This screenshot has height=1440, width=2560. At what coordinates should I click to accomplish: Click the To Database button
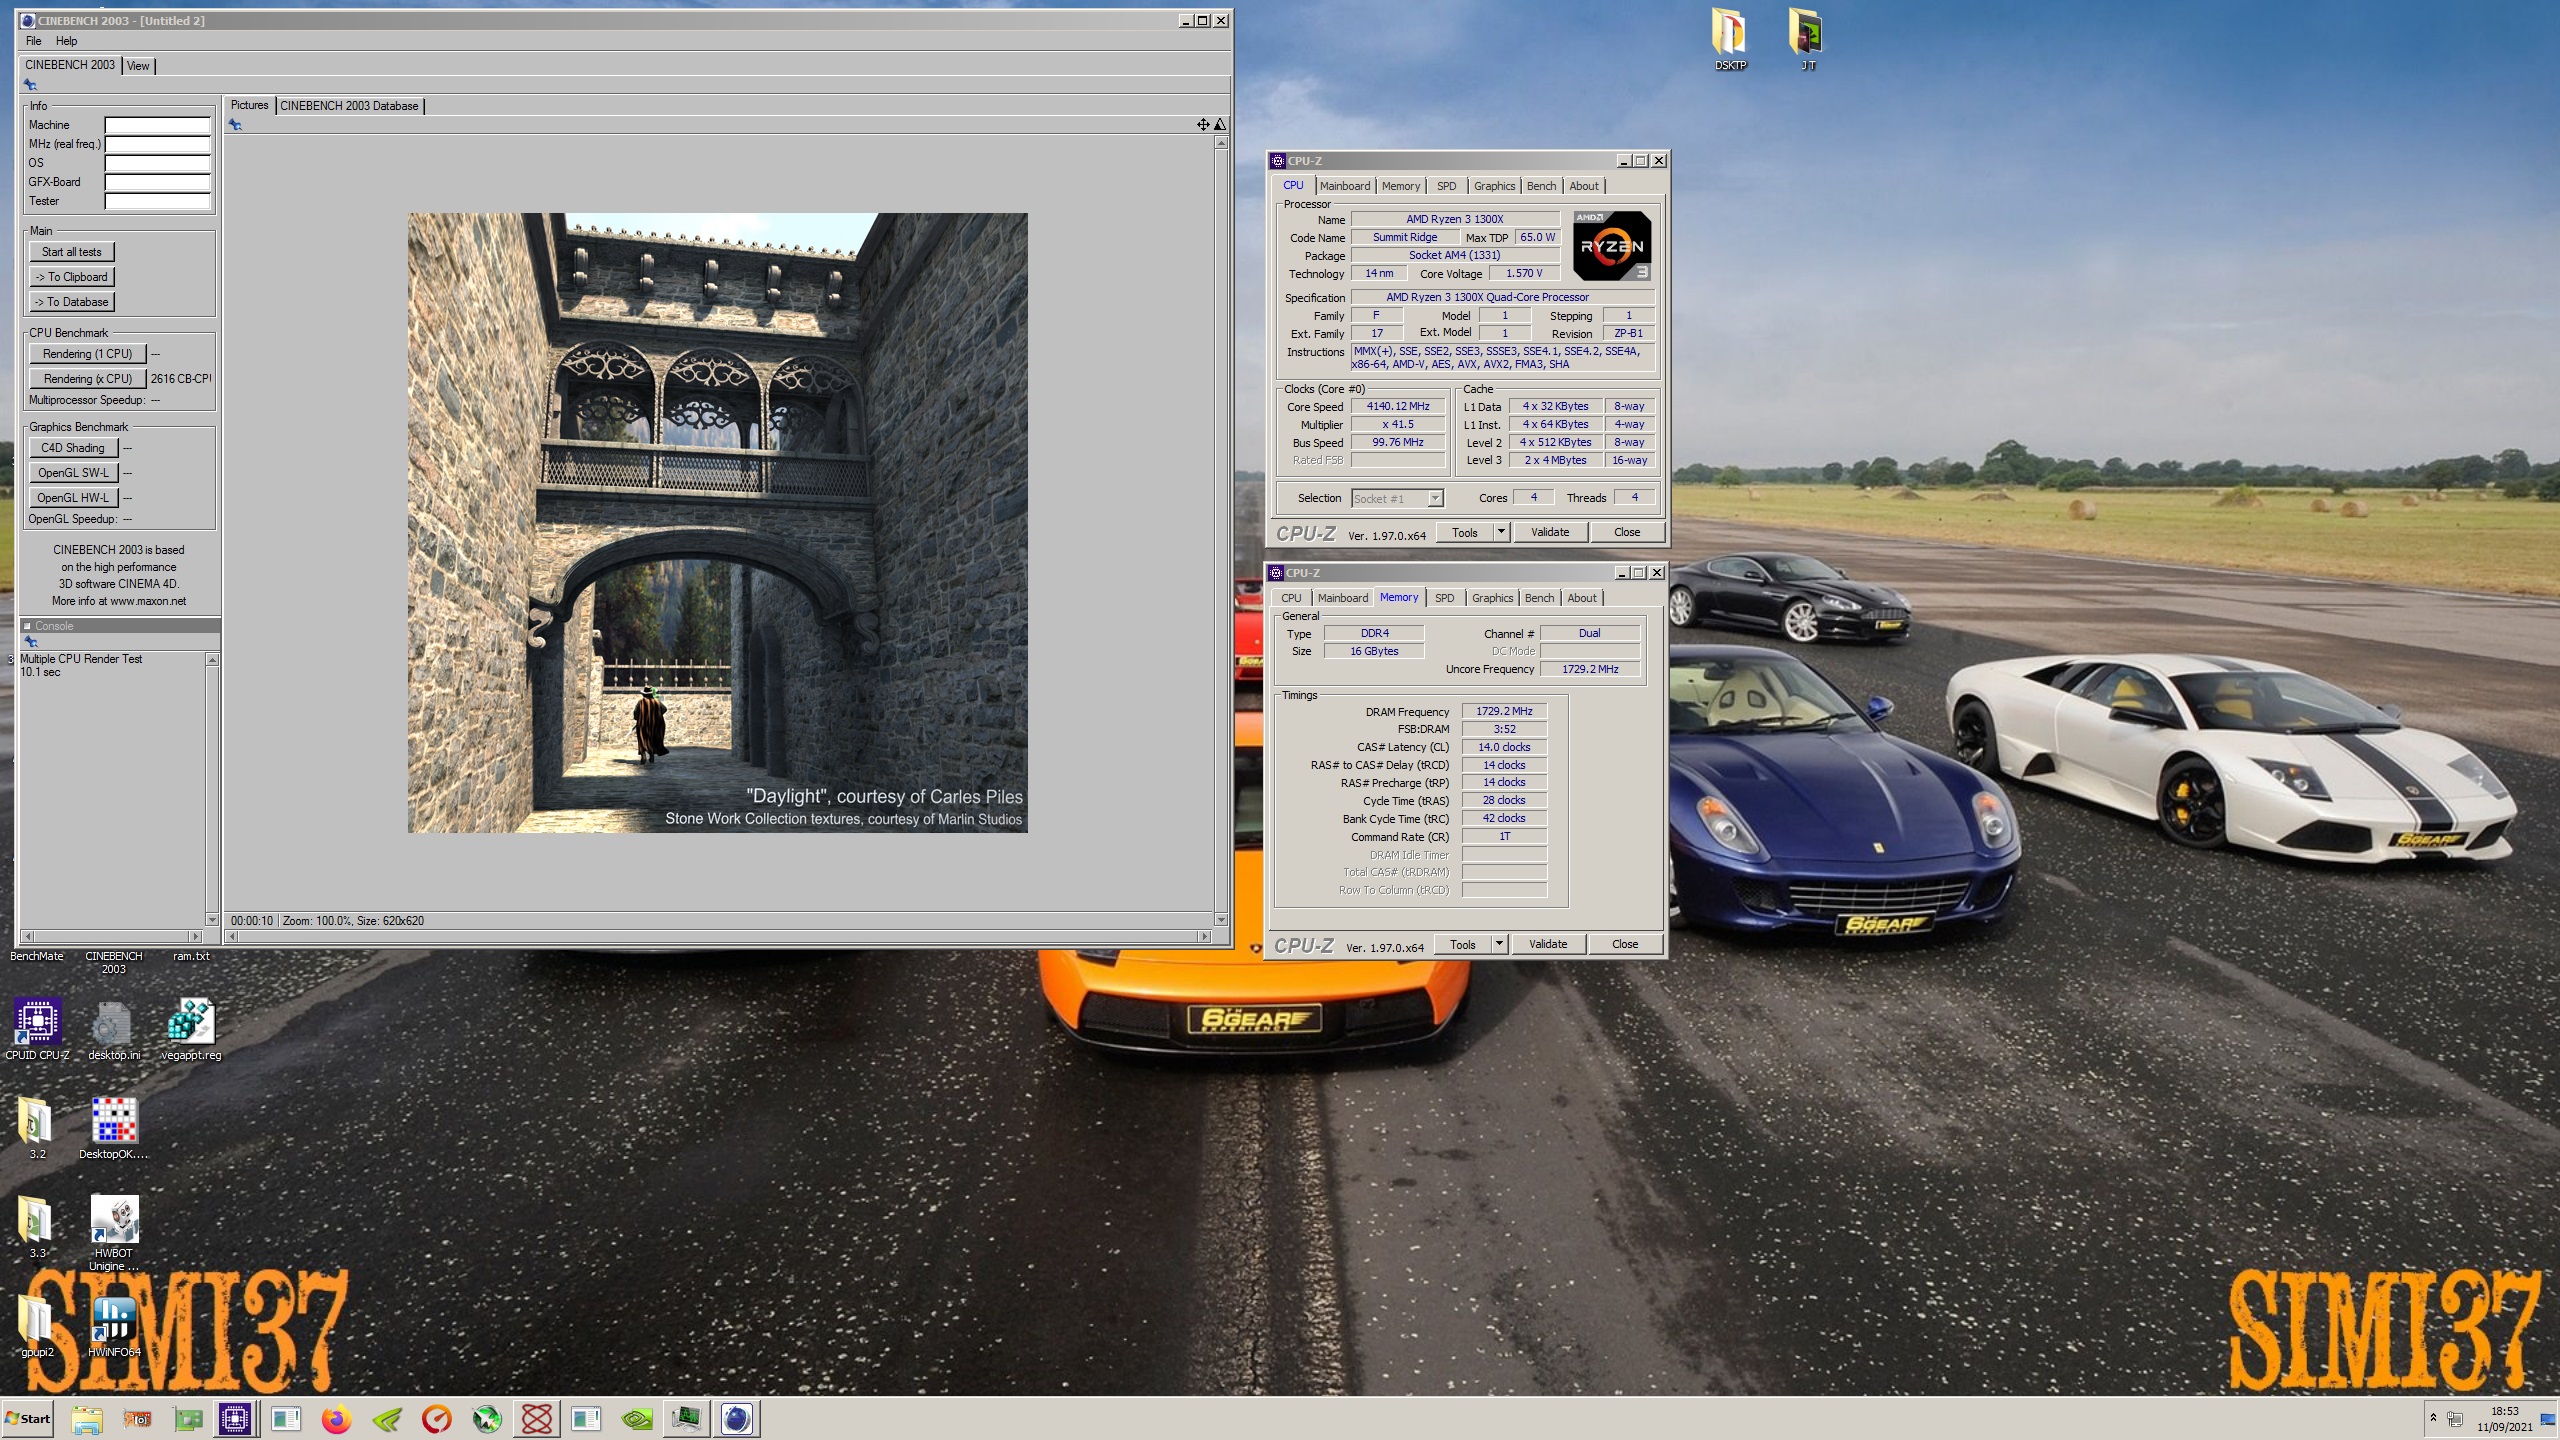[x=72, y=302]
